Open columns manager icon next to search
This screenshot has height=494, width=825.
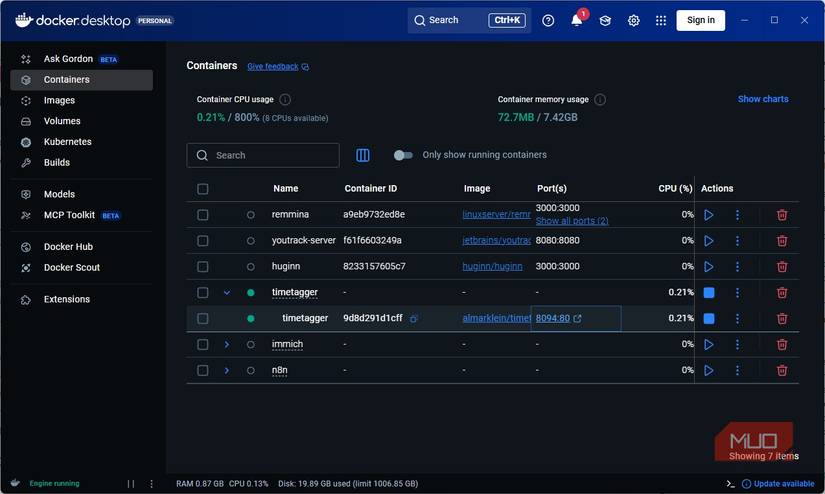(363, 155)
